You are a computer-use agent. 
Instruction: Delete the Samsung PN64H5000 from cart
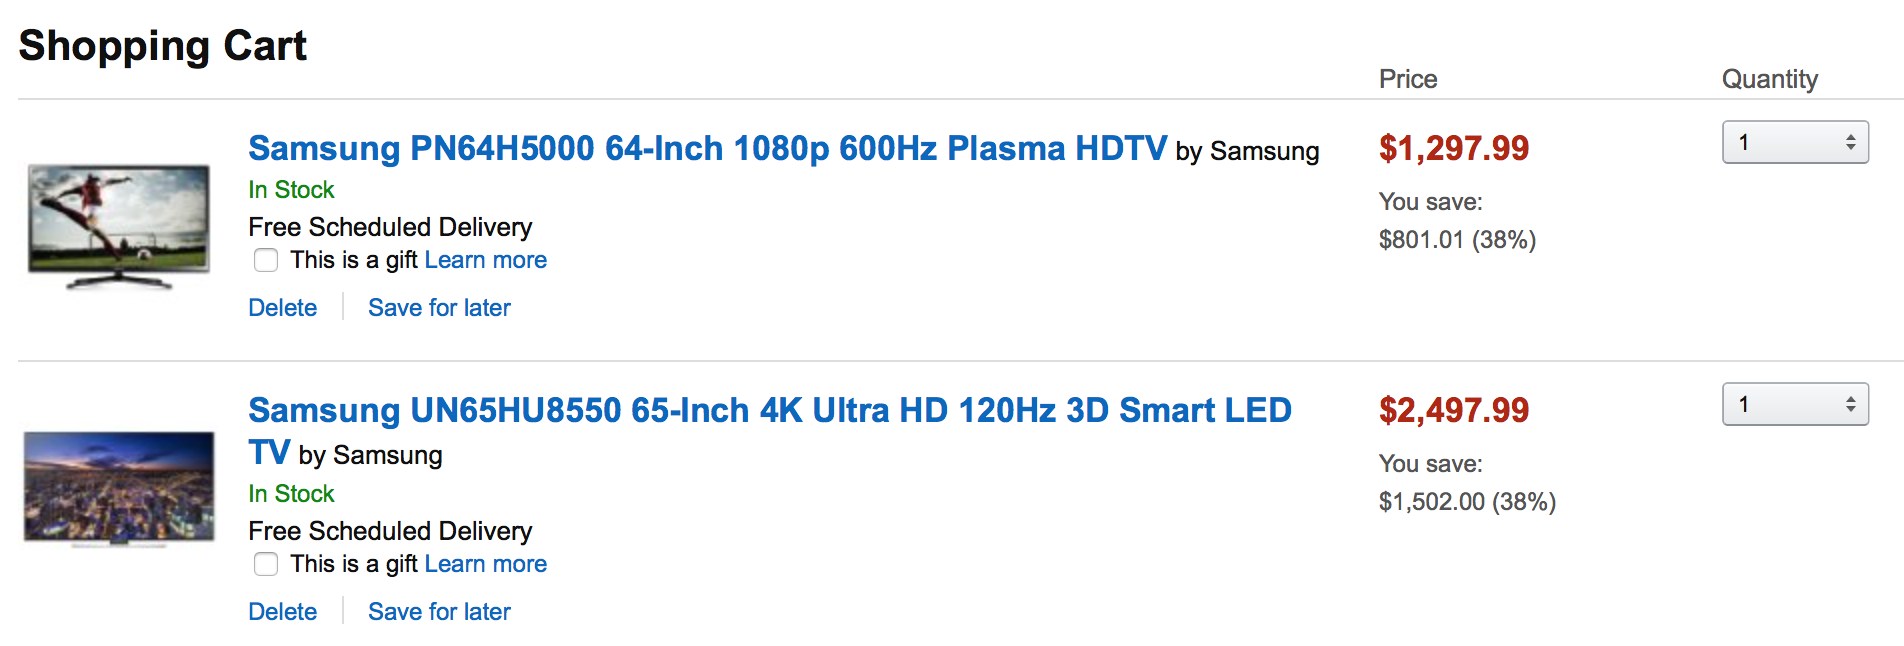tap(282, 308)
